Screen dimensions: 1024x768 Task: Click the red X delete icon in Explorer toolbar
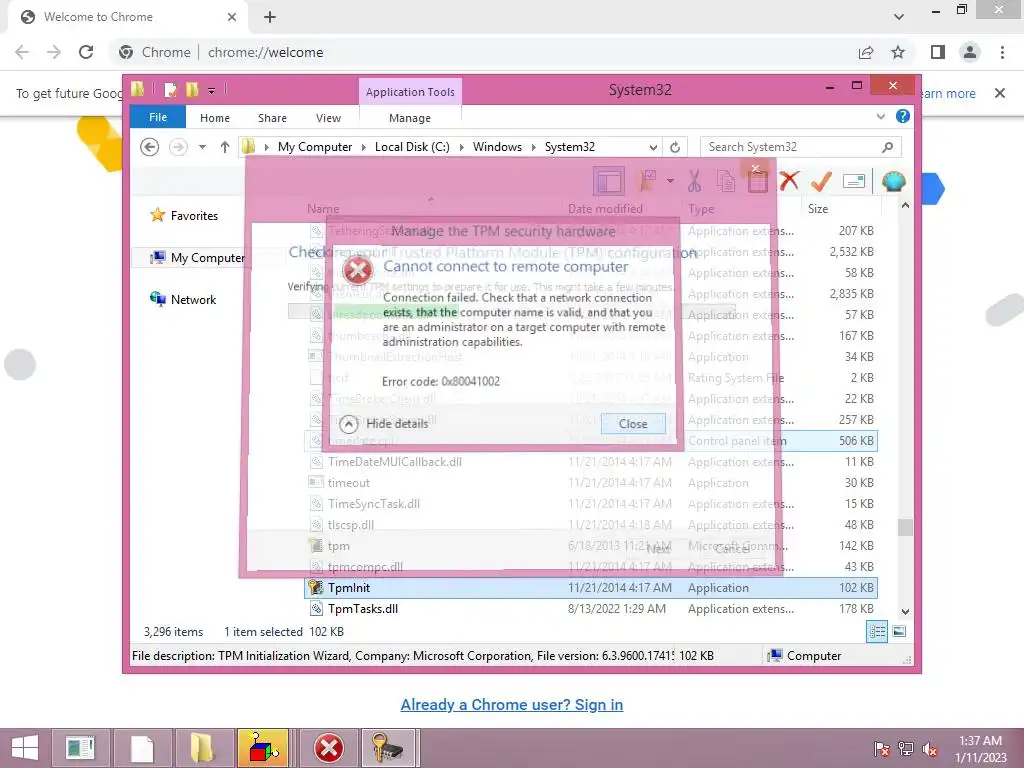coord(789,181)
